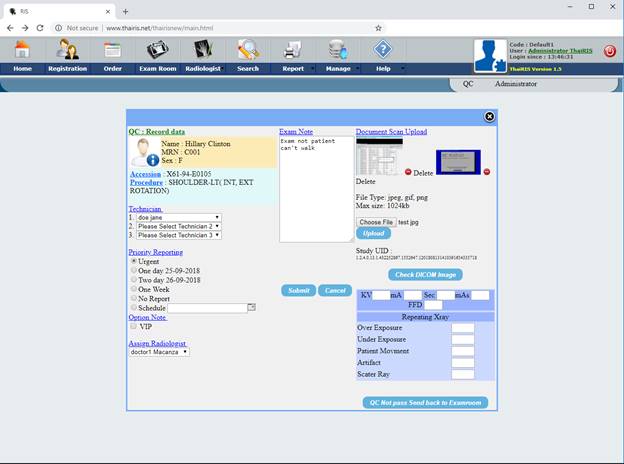This screenshot has width=624, height=464.
Task: Click the Over Exposure input field
Action: (x=462, y=328)
